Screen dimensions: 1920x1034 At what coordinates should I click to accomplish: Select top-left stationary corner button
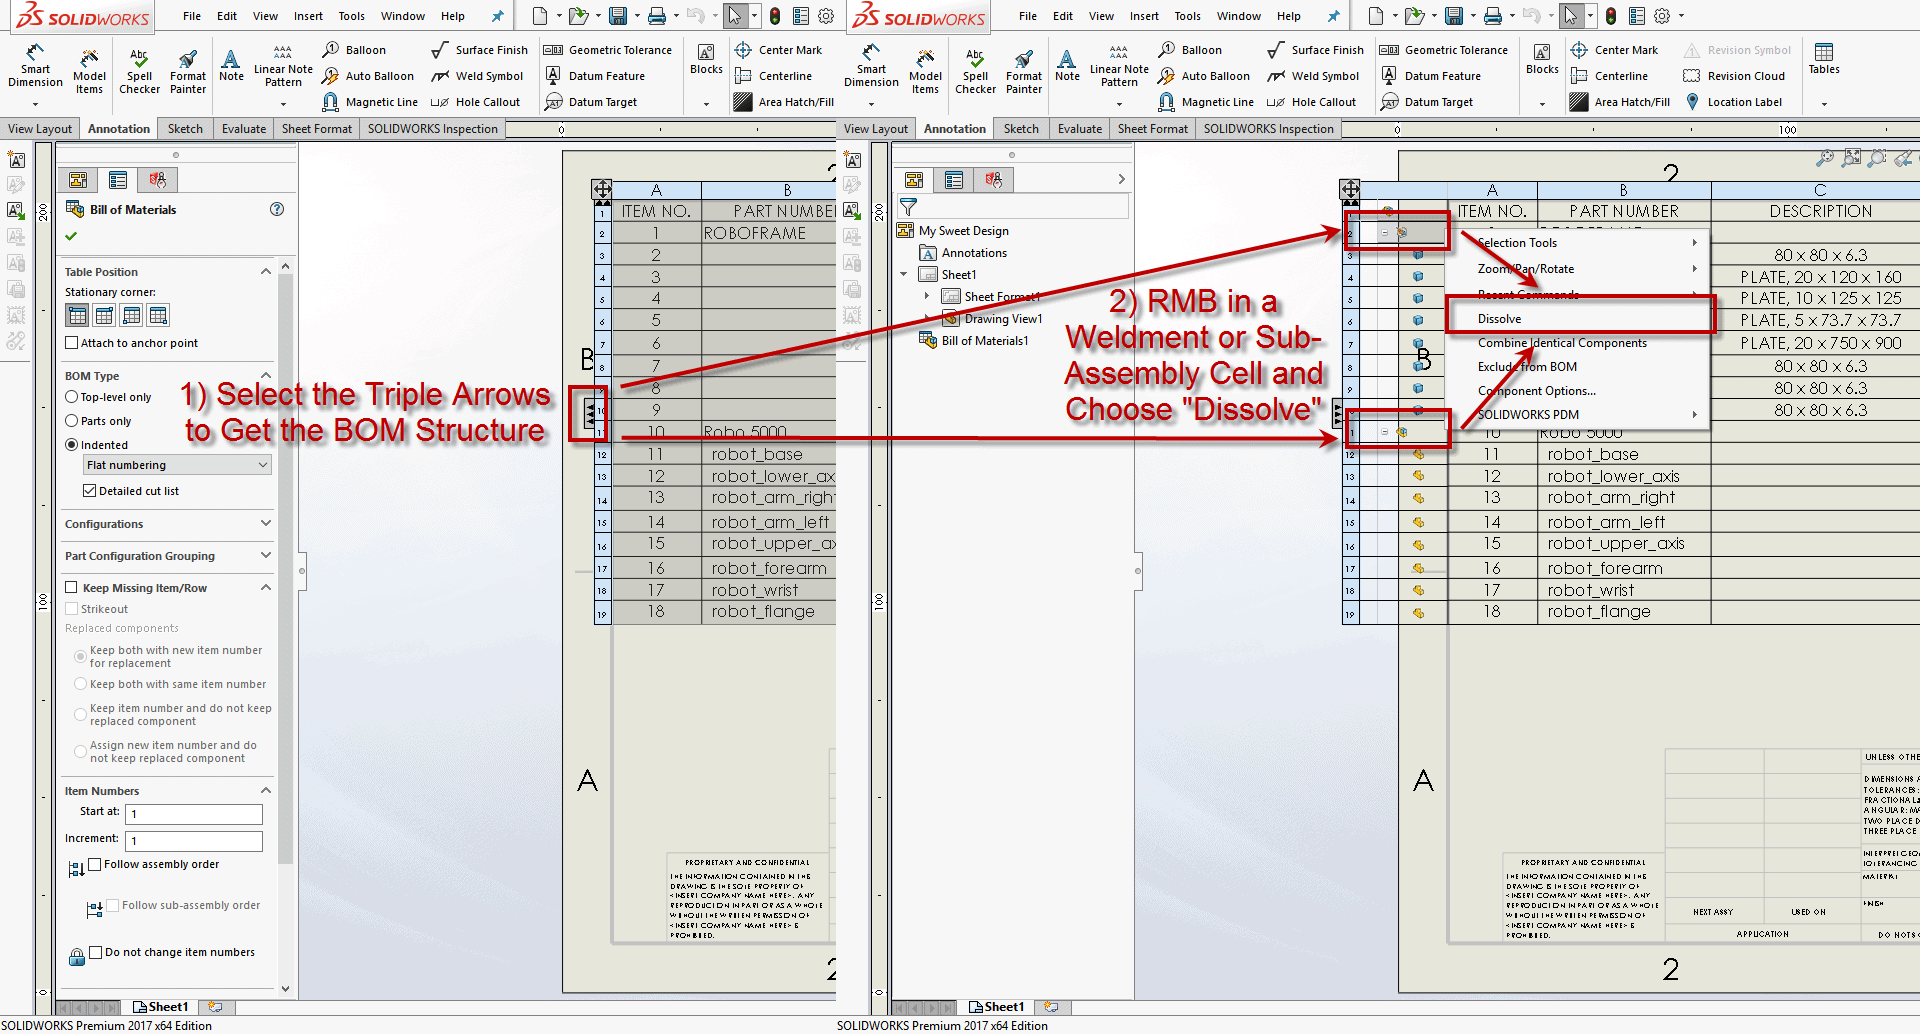[77, 316]
